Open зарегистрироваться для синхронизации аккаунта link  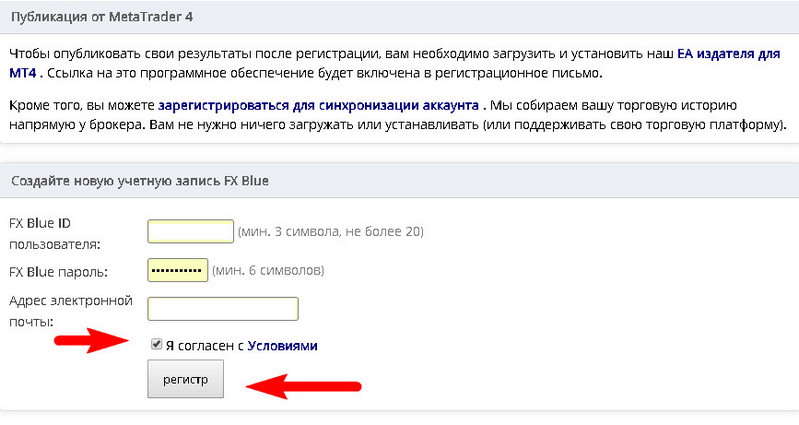click(318, 105)
